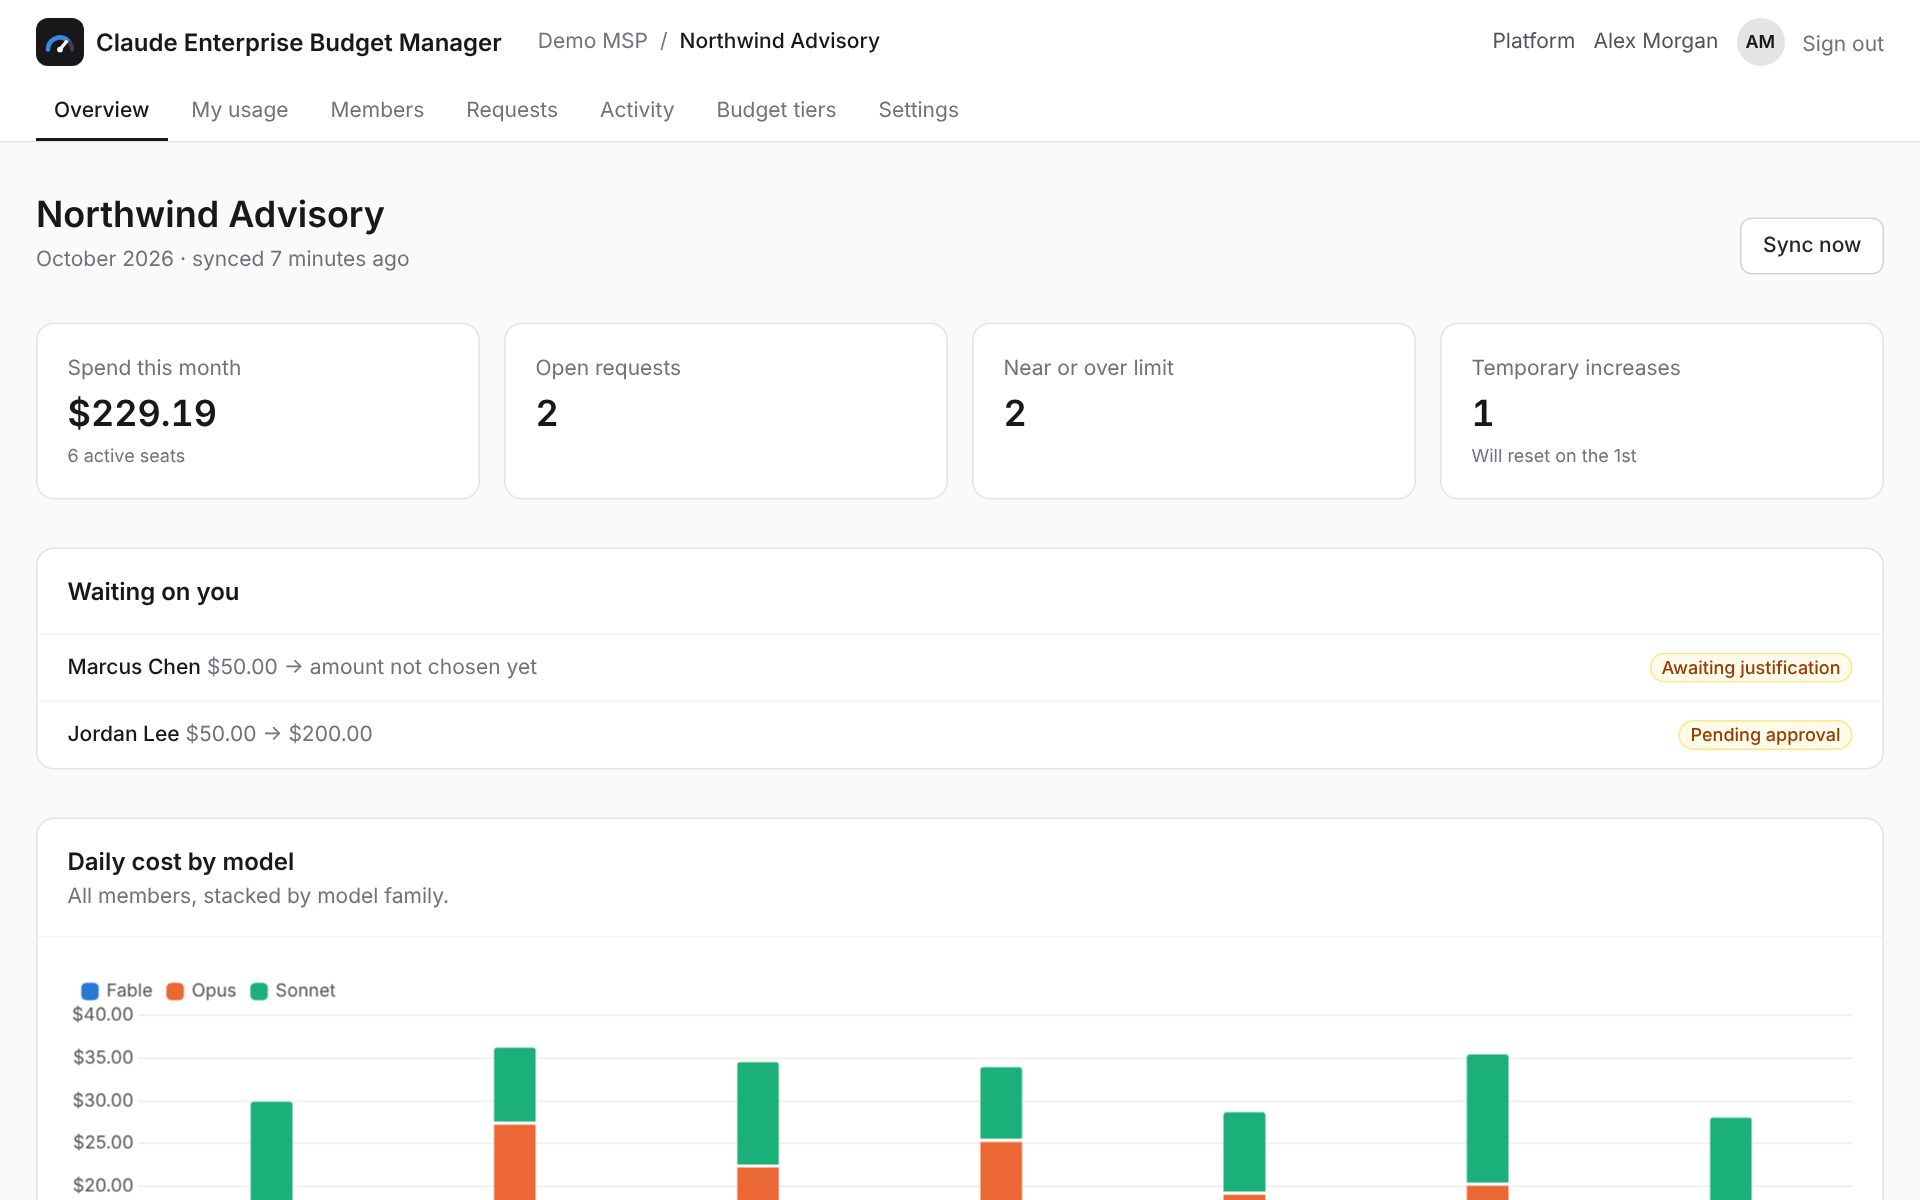Open the Platform link
Image resolution: width=1920 pixels, height=1200 pixels.
coord(1533,41)
